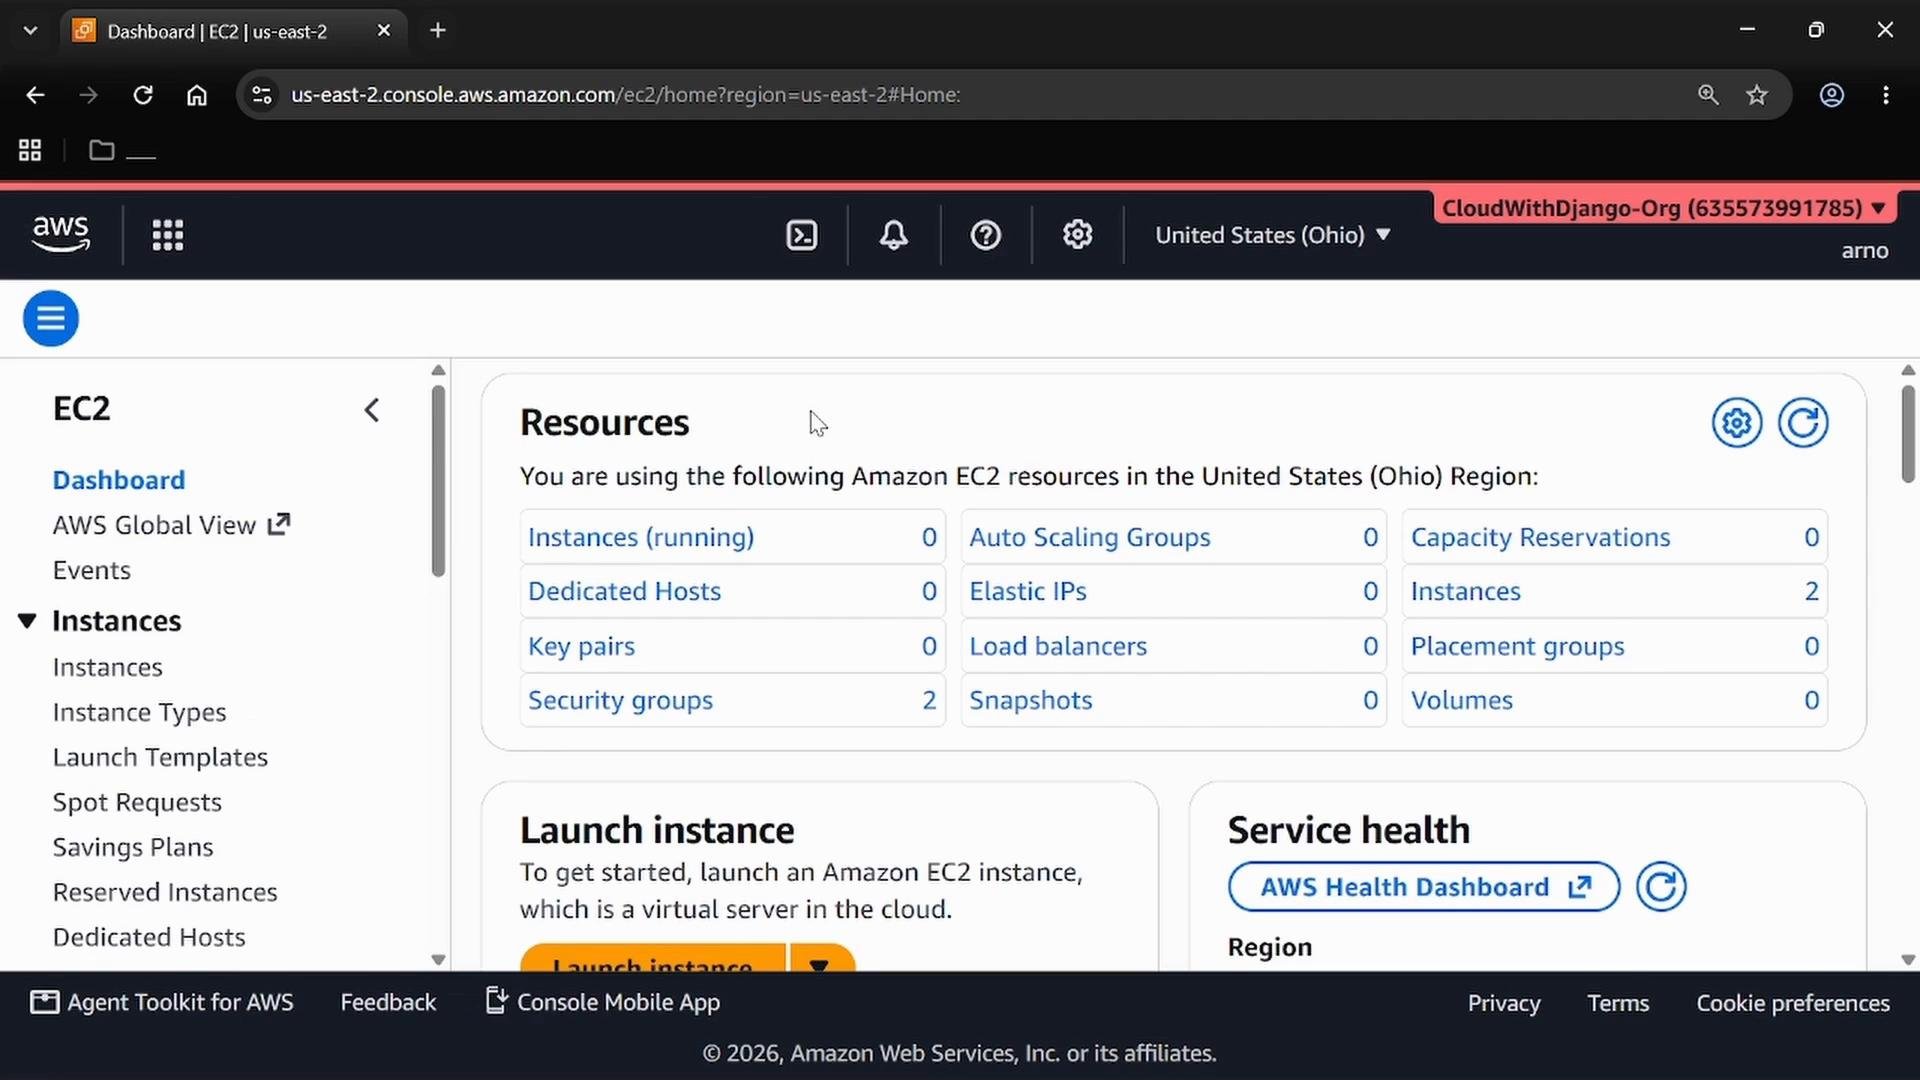Open the AWS Health Dashboard button
Viewport: 1920px width, 1080px height.
[1423, 887]
